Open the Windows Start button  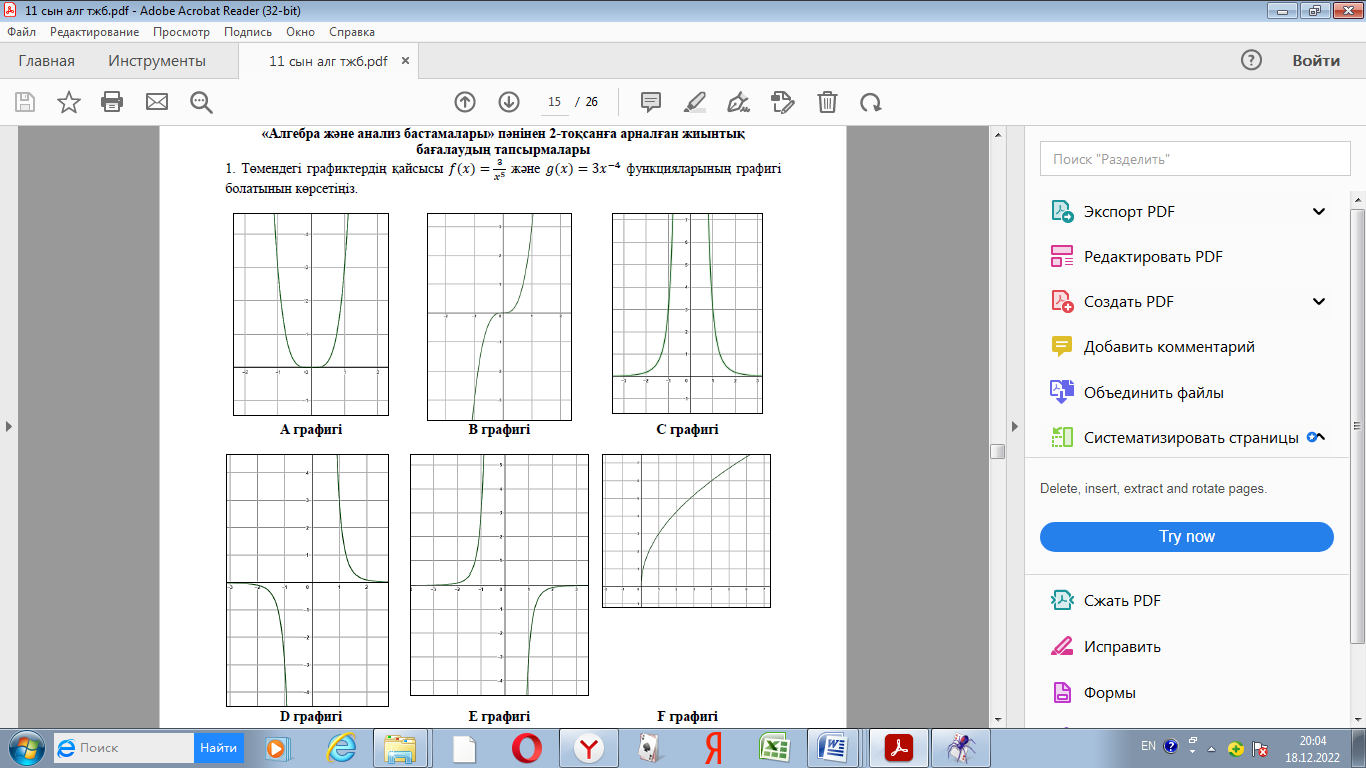point(26,747)
